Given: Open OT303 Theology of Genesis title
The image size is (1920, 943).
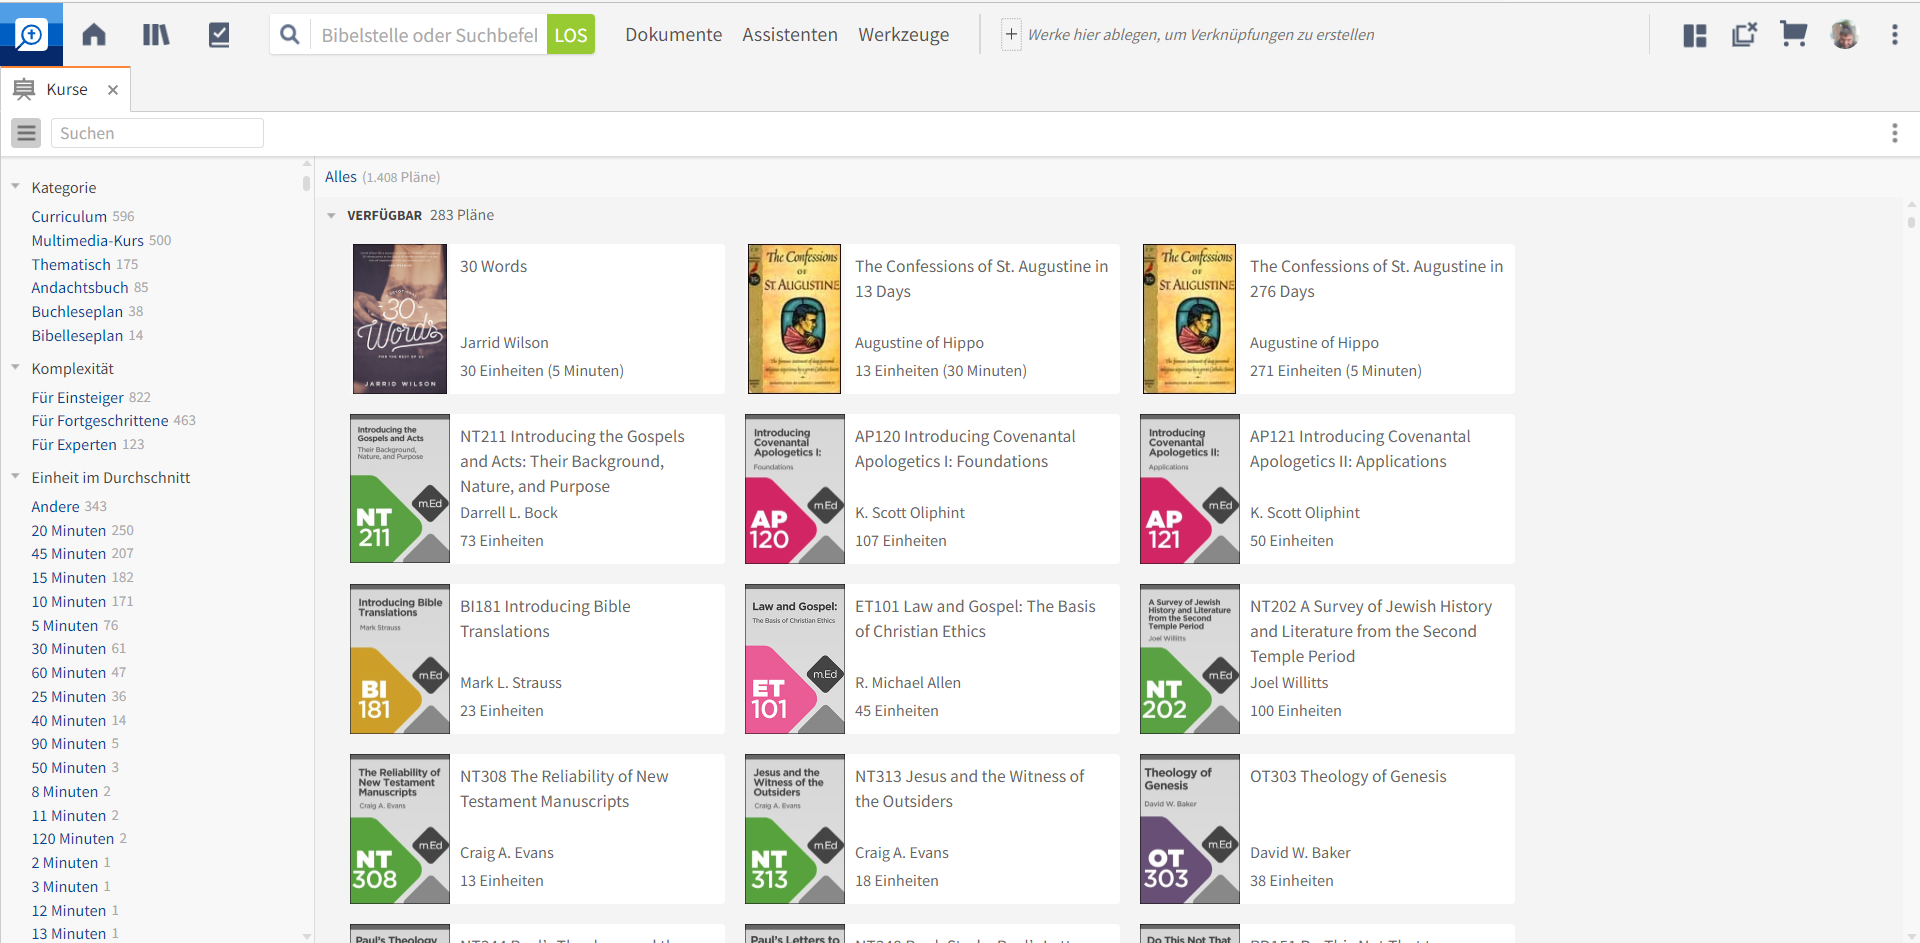Looking at the screenshot, I should tap(1348, 777).
